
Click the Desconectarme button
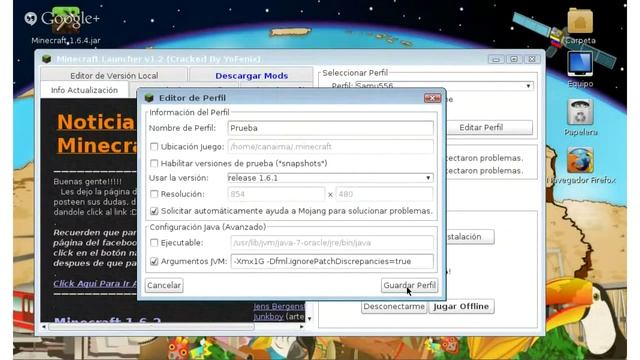(394, 307)
